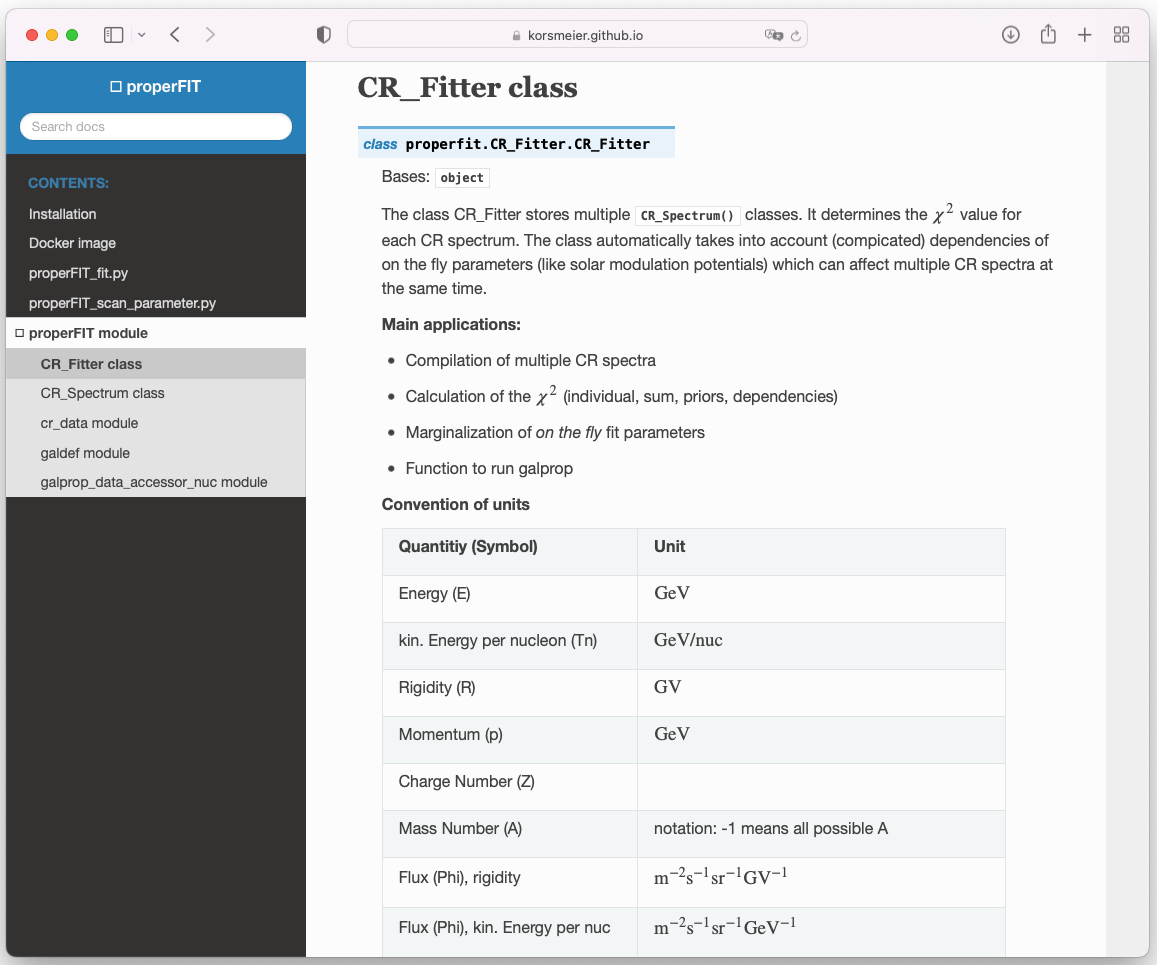Open the tab group dropdown chevron
The width and height of the screenshot is (1157, 965).
141,35
